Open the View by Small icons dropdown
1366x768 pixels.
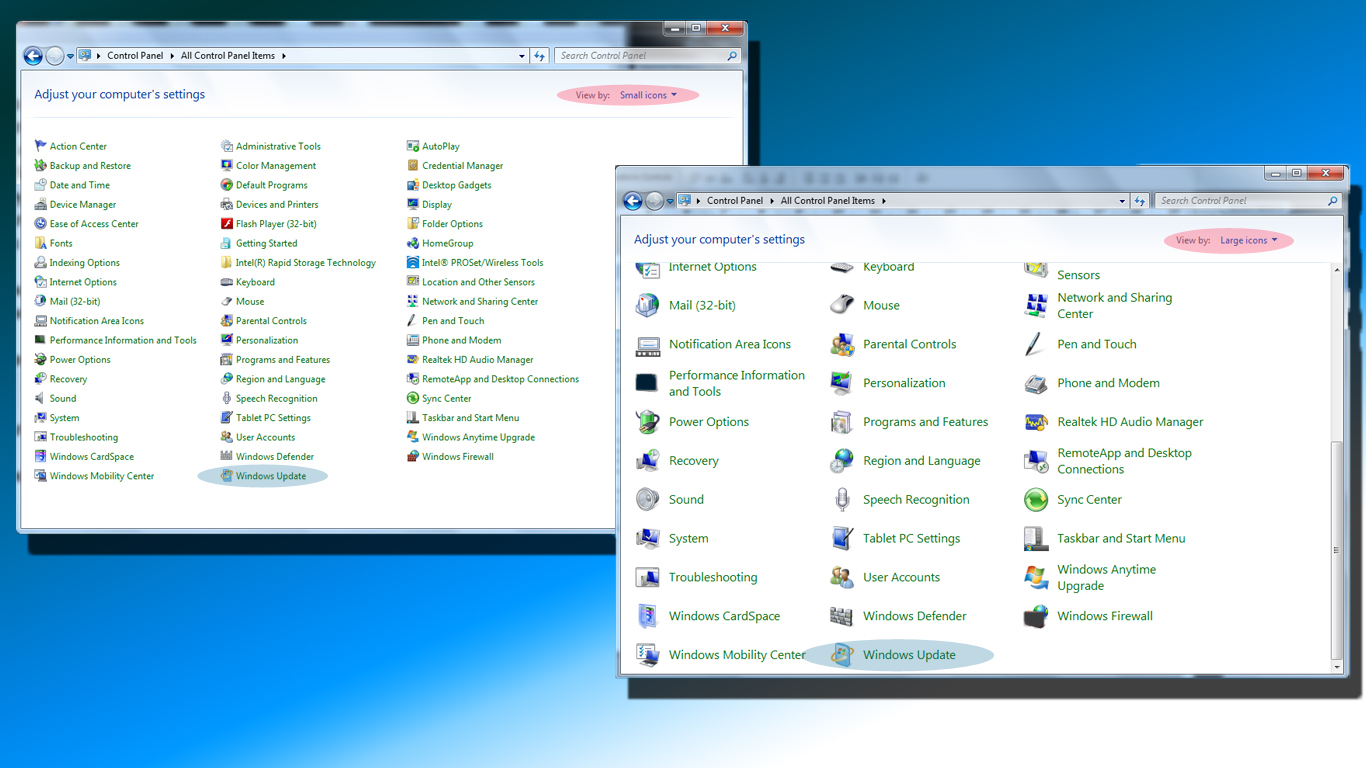tap(648, 95)
